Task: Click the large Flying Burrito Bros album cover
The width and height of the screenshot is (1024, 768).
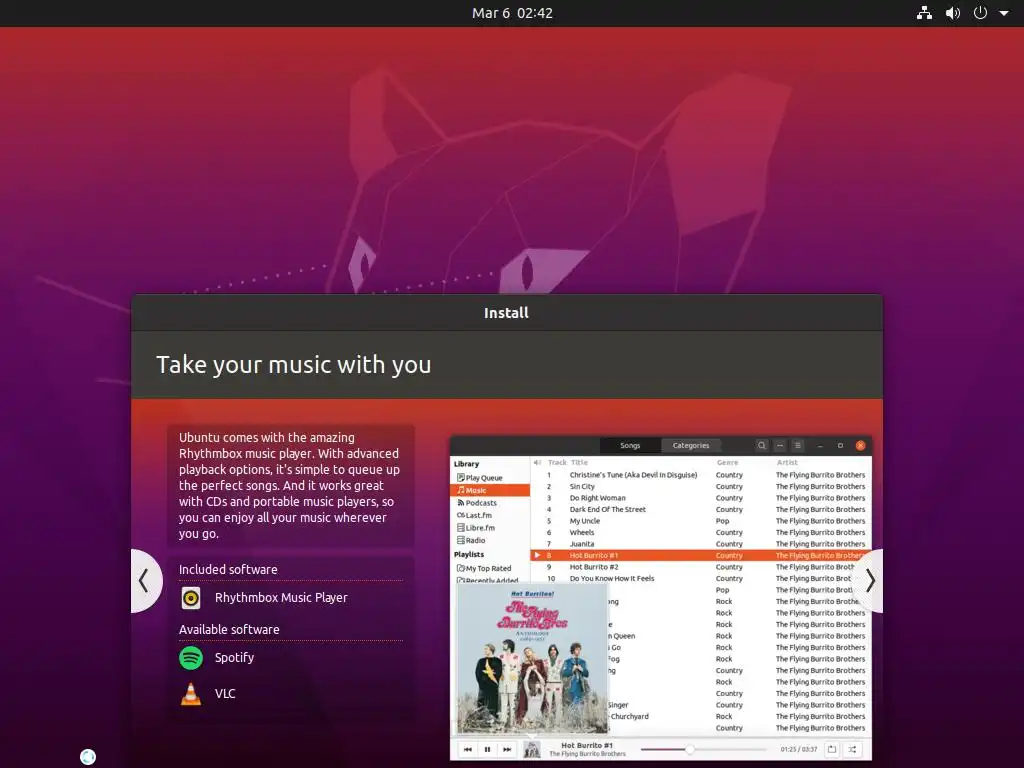Action: coord(532,658)
